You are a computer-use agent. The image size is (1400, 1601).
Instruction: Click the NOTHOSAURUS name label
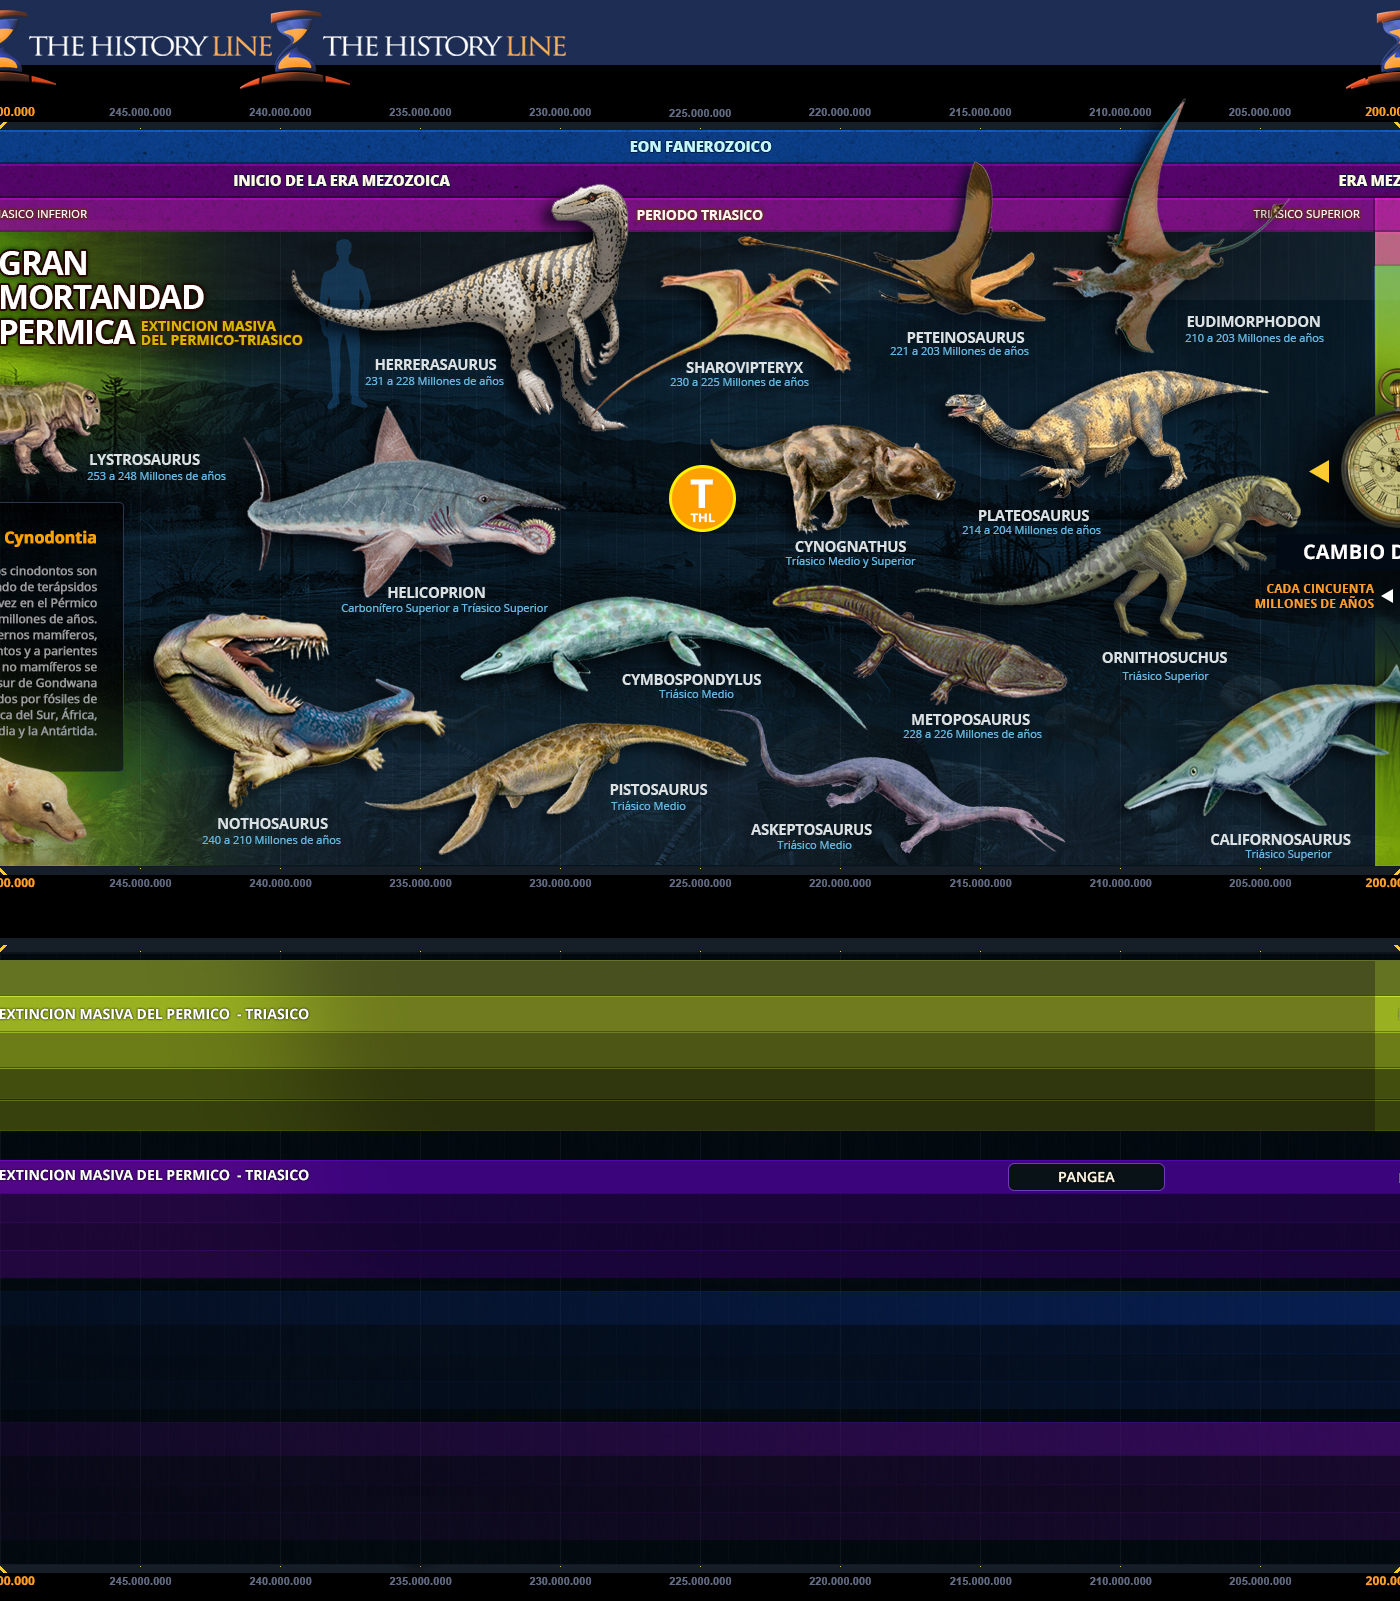coord(272,824)
